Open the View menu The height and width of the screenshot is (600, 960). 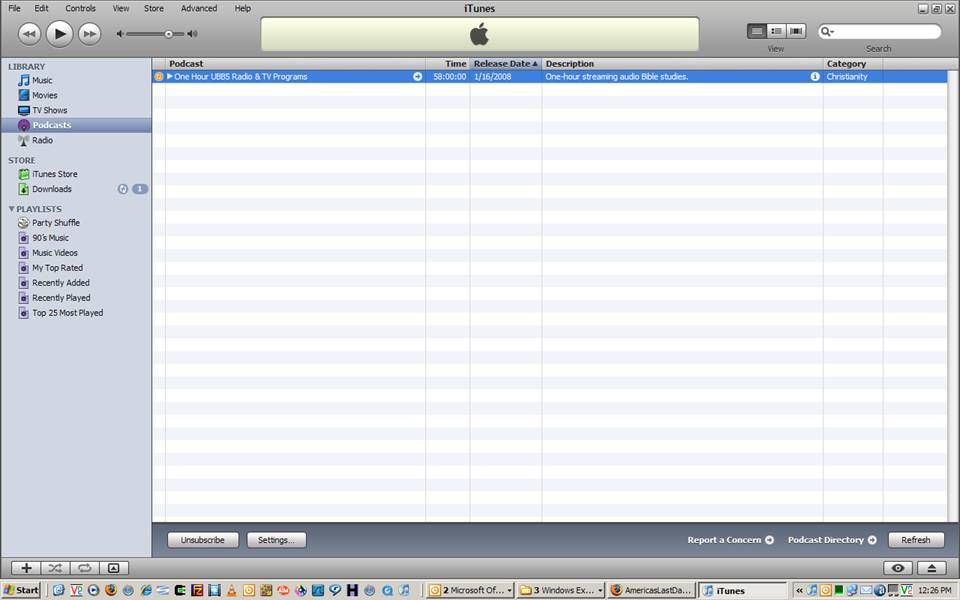click(x=121, y=9)
